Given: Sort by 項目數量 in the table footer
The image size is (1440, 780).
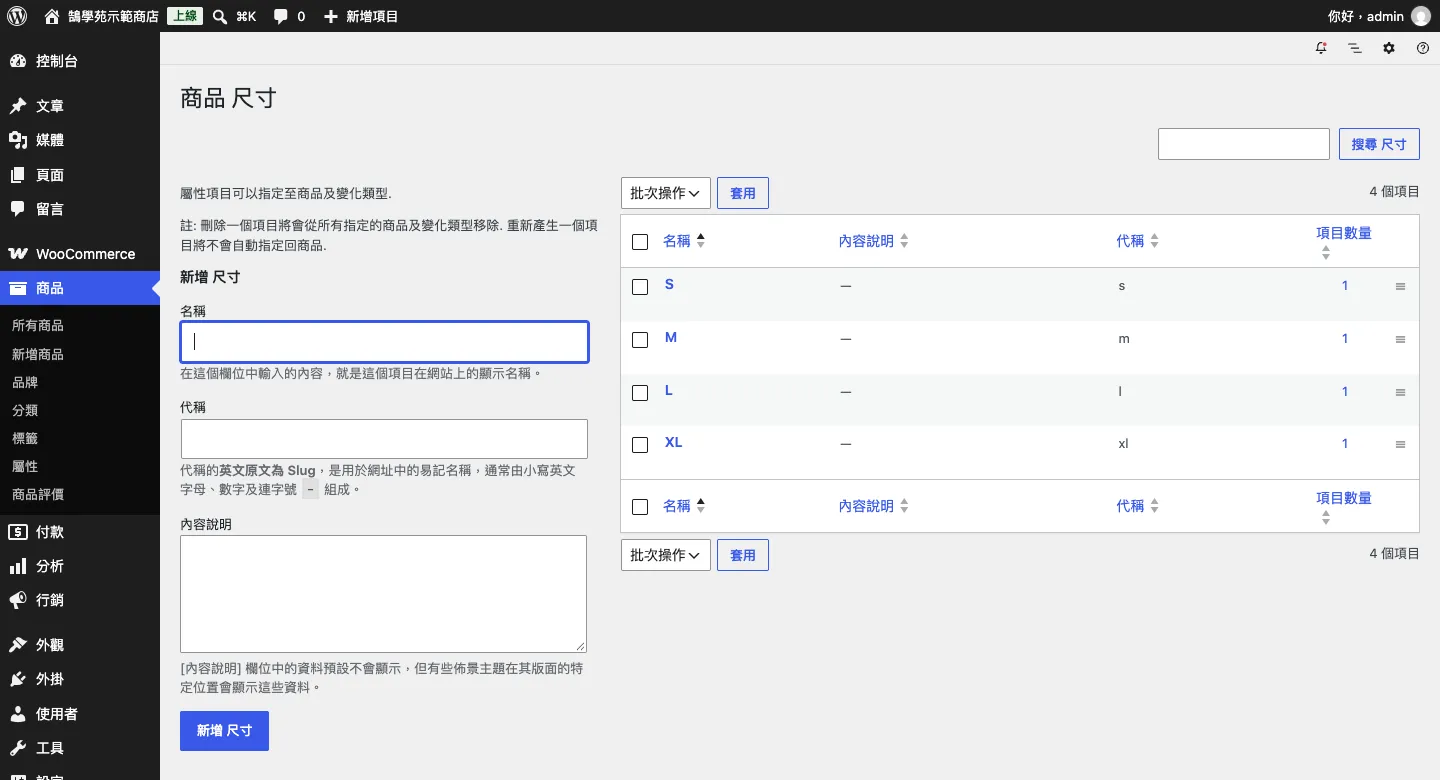Looking at the screenshot, I should (x=1343, y=507).
